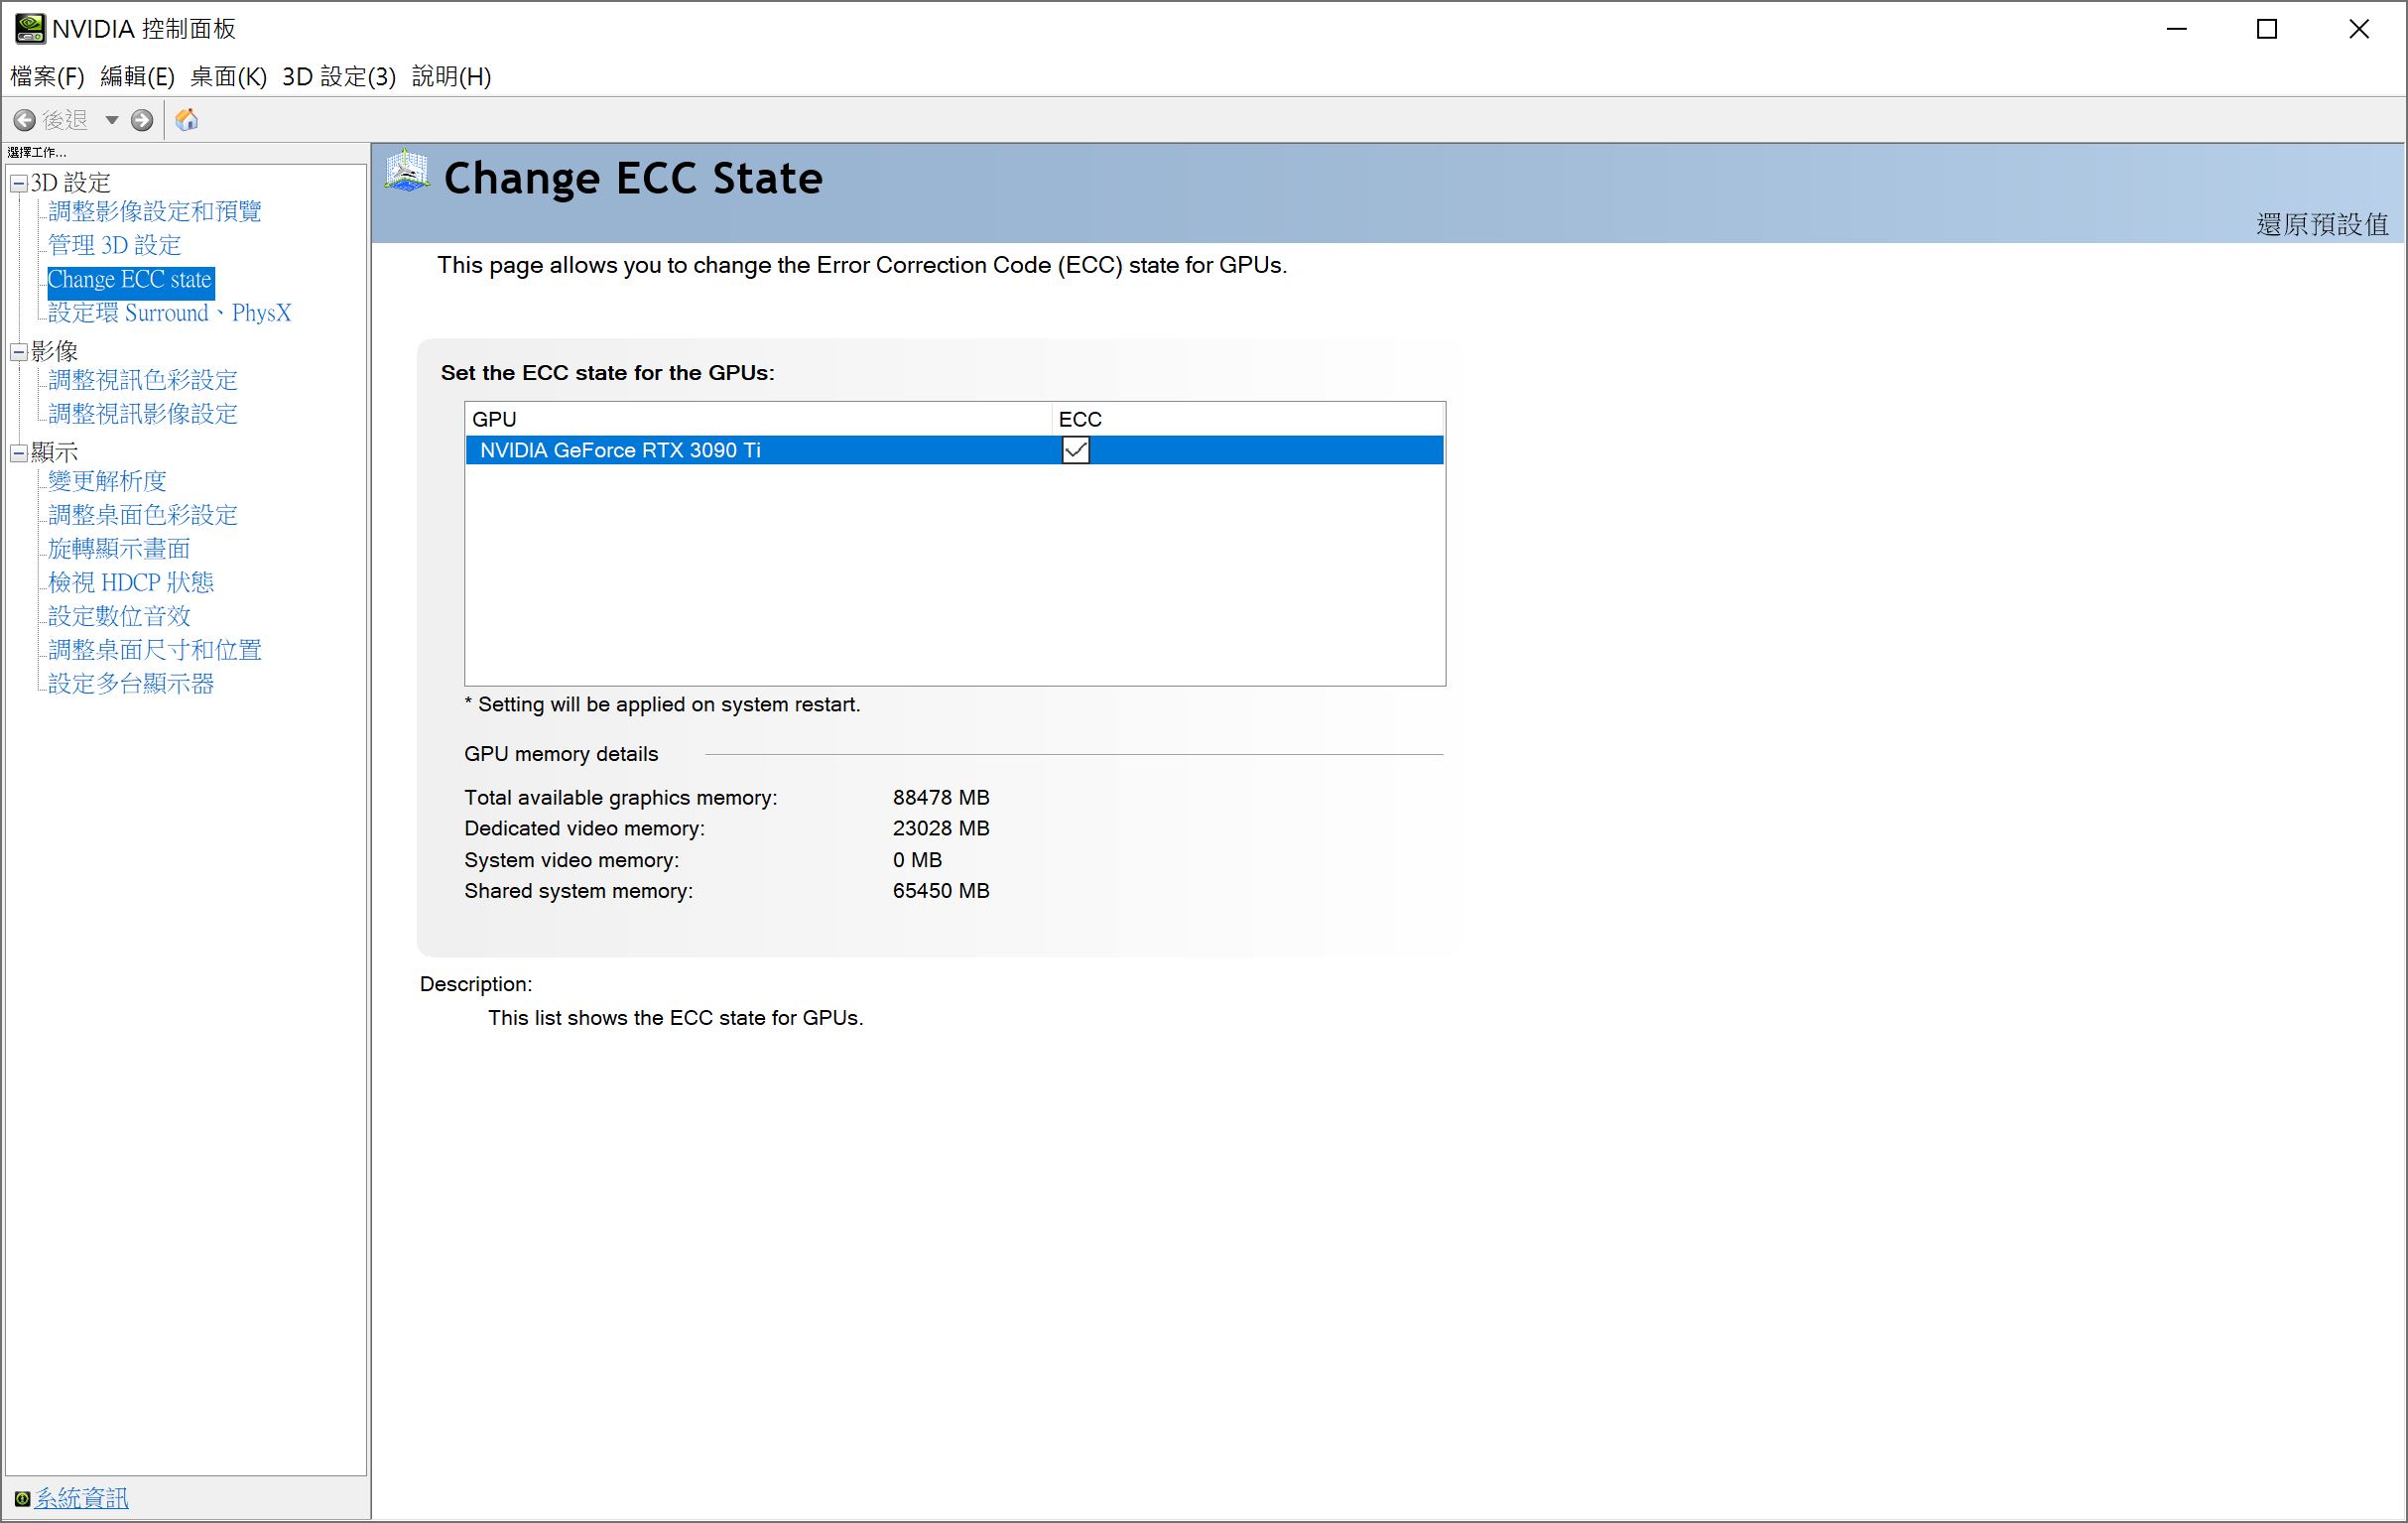Select 設定環 Surround、PhysX tree item
The height and width of the screenshot is (1523, 2408).
[x=170, y=313]
